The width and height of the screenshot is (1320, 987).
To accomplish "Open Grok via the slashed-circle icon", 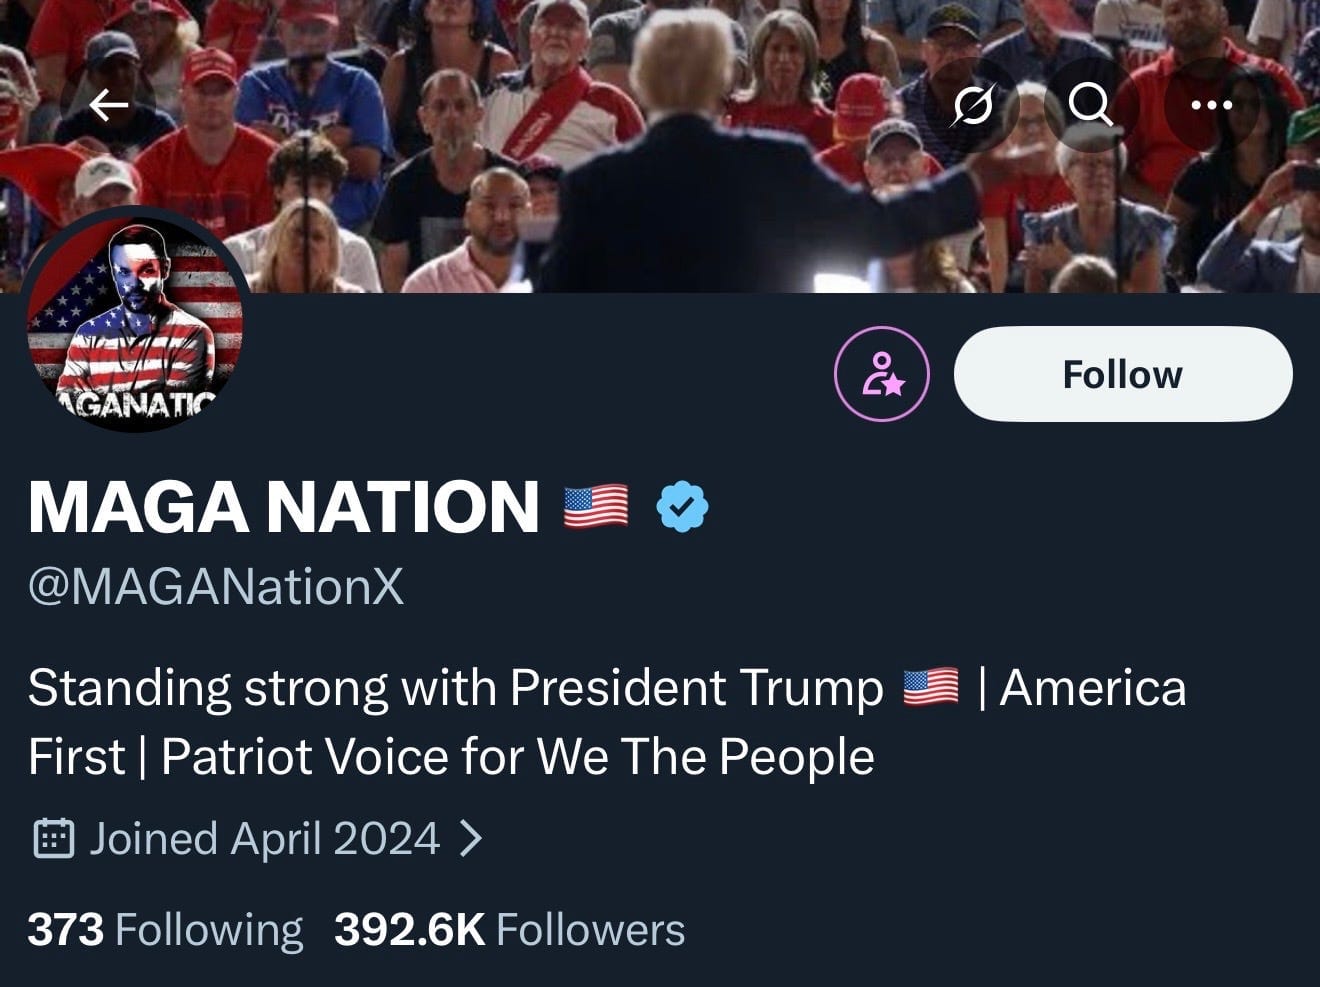I will 973,105.
